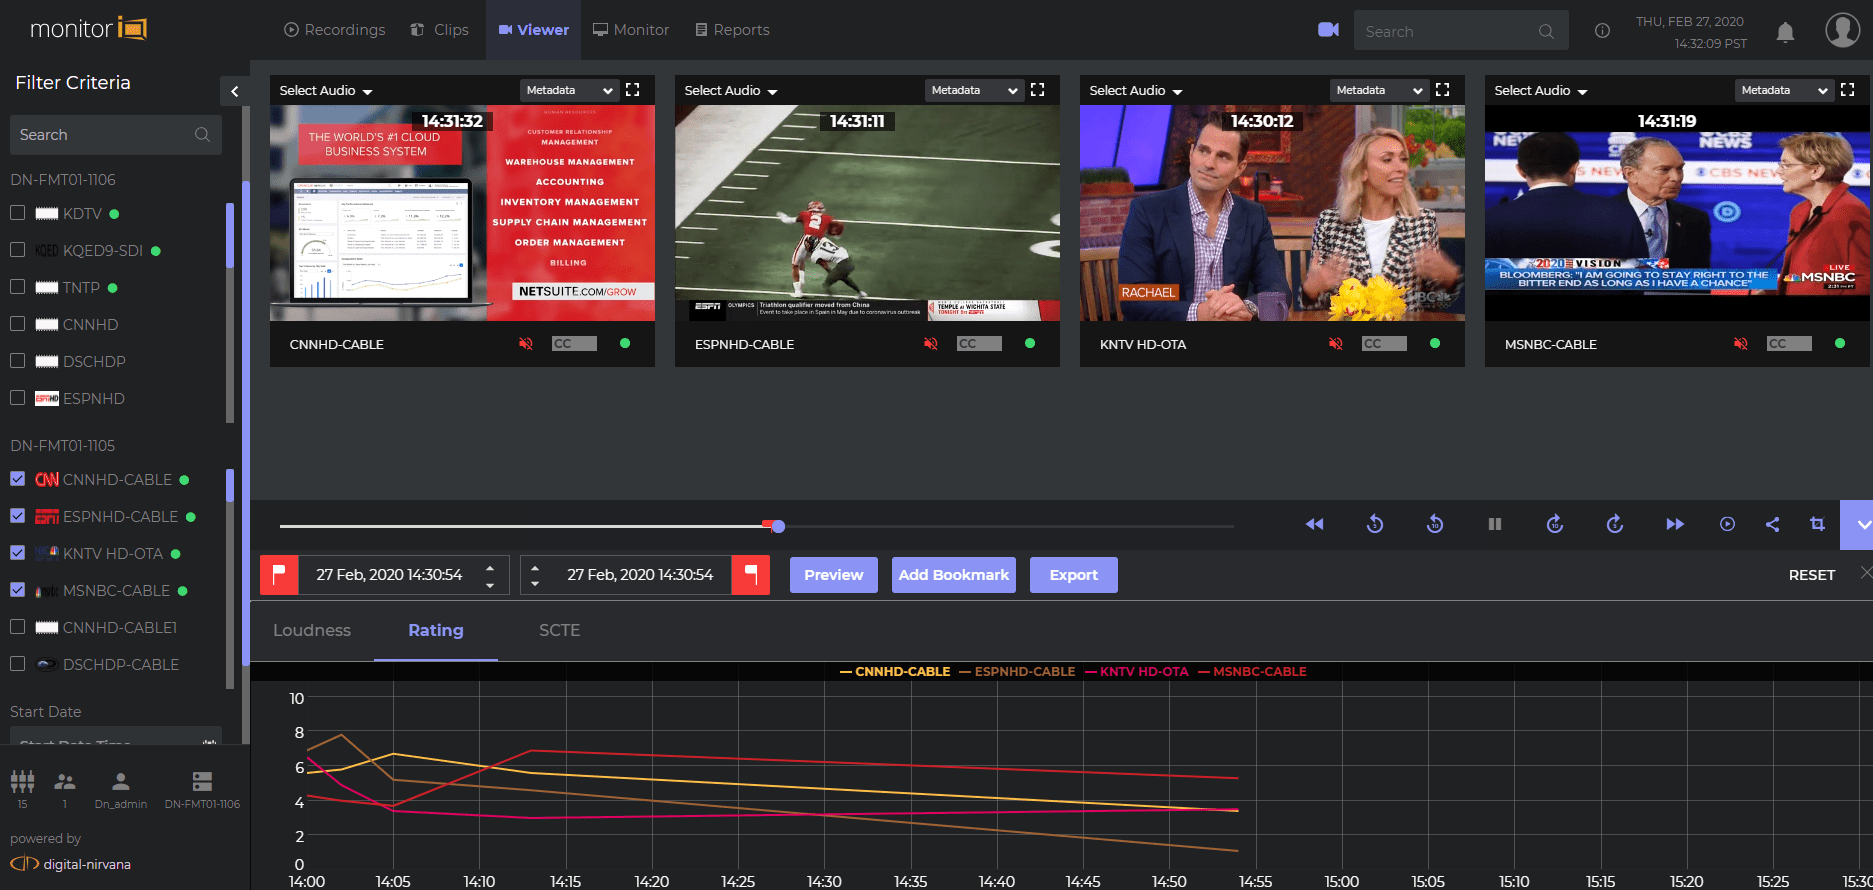The width and height of the screenshot is (1873, 890).
Task: Check the KDTV channel checkbox
Action: tap(17, 213)
